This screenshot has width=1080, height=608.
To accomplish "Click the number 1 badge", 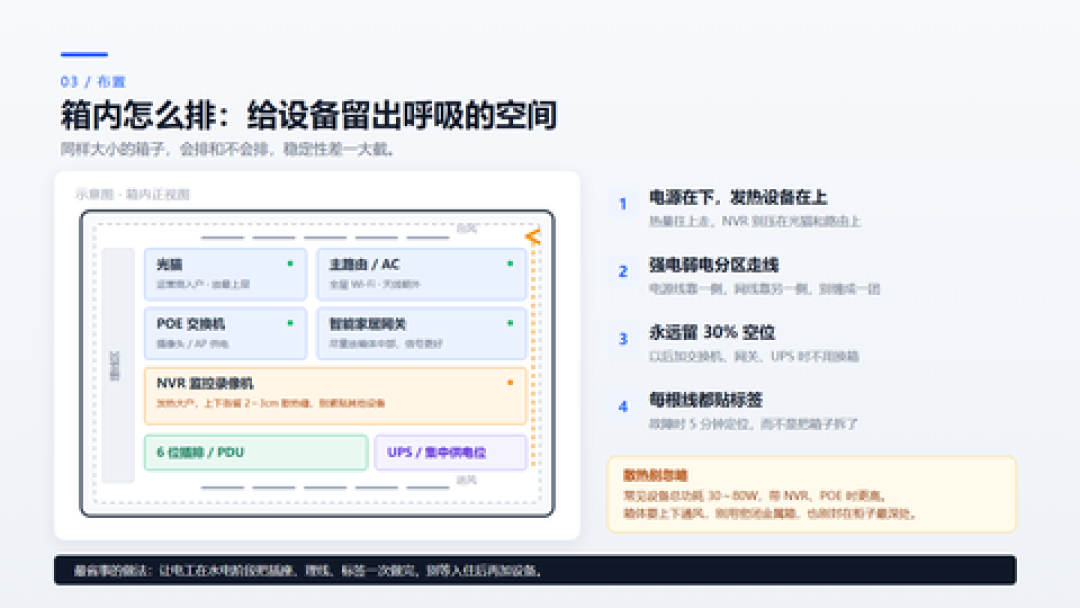I will click(623, 204).
